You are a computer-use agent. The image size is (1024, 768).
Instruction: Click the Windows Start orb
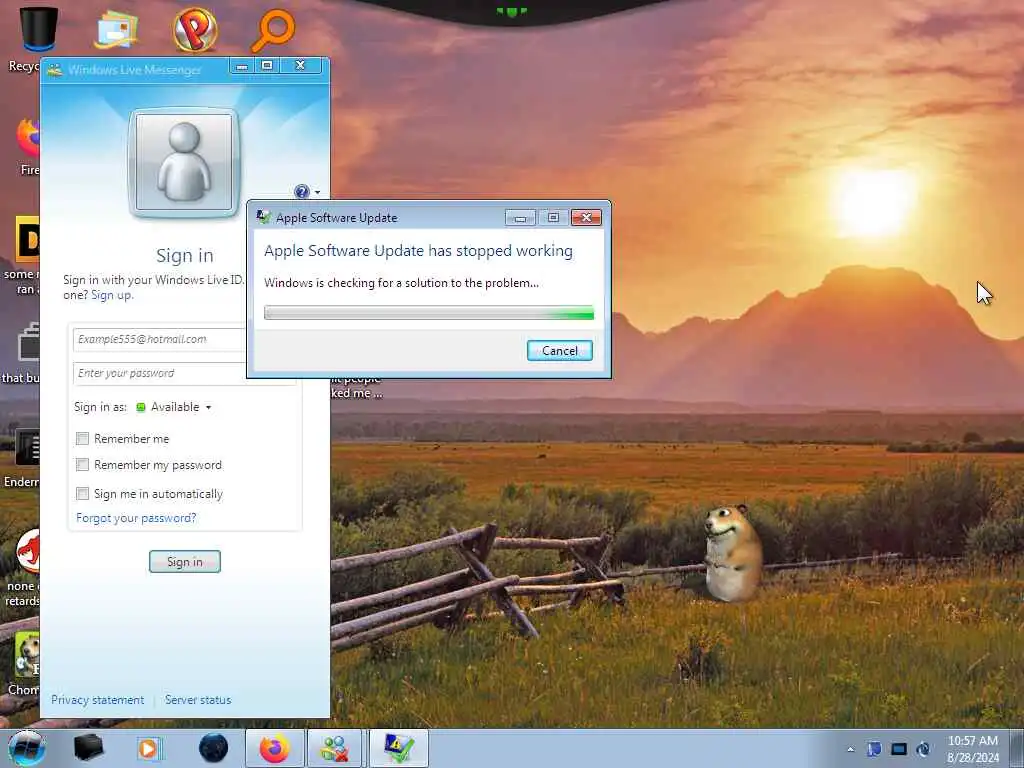coord(27,748)
